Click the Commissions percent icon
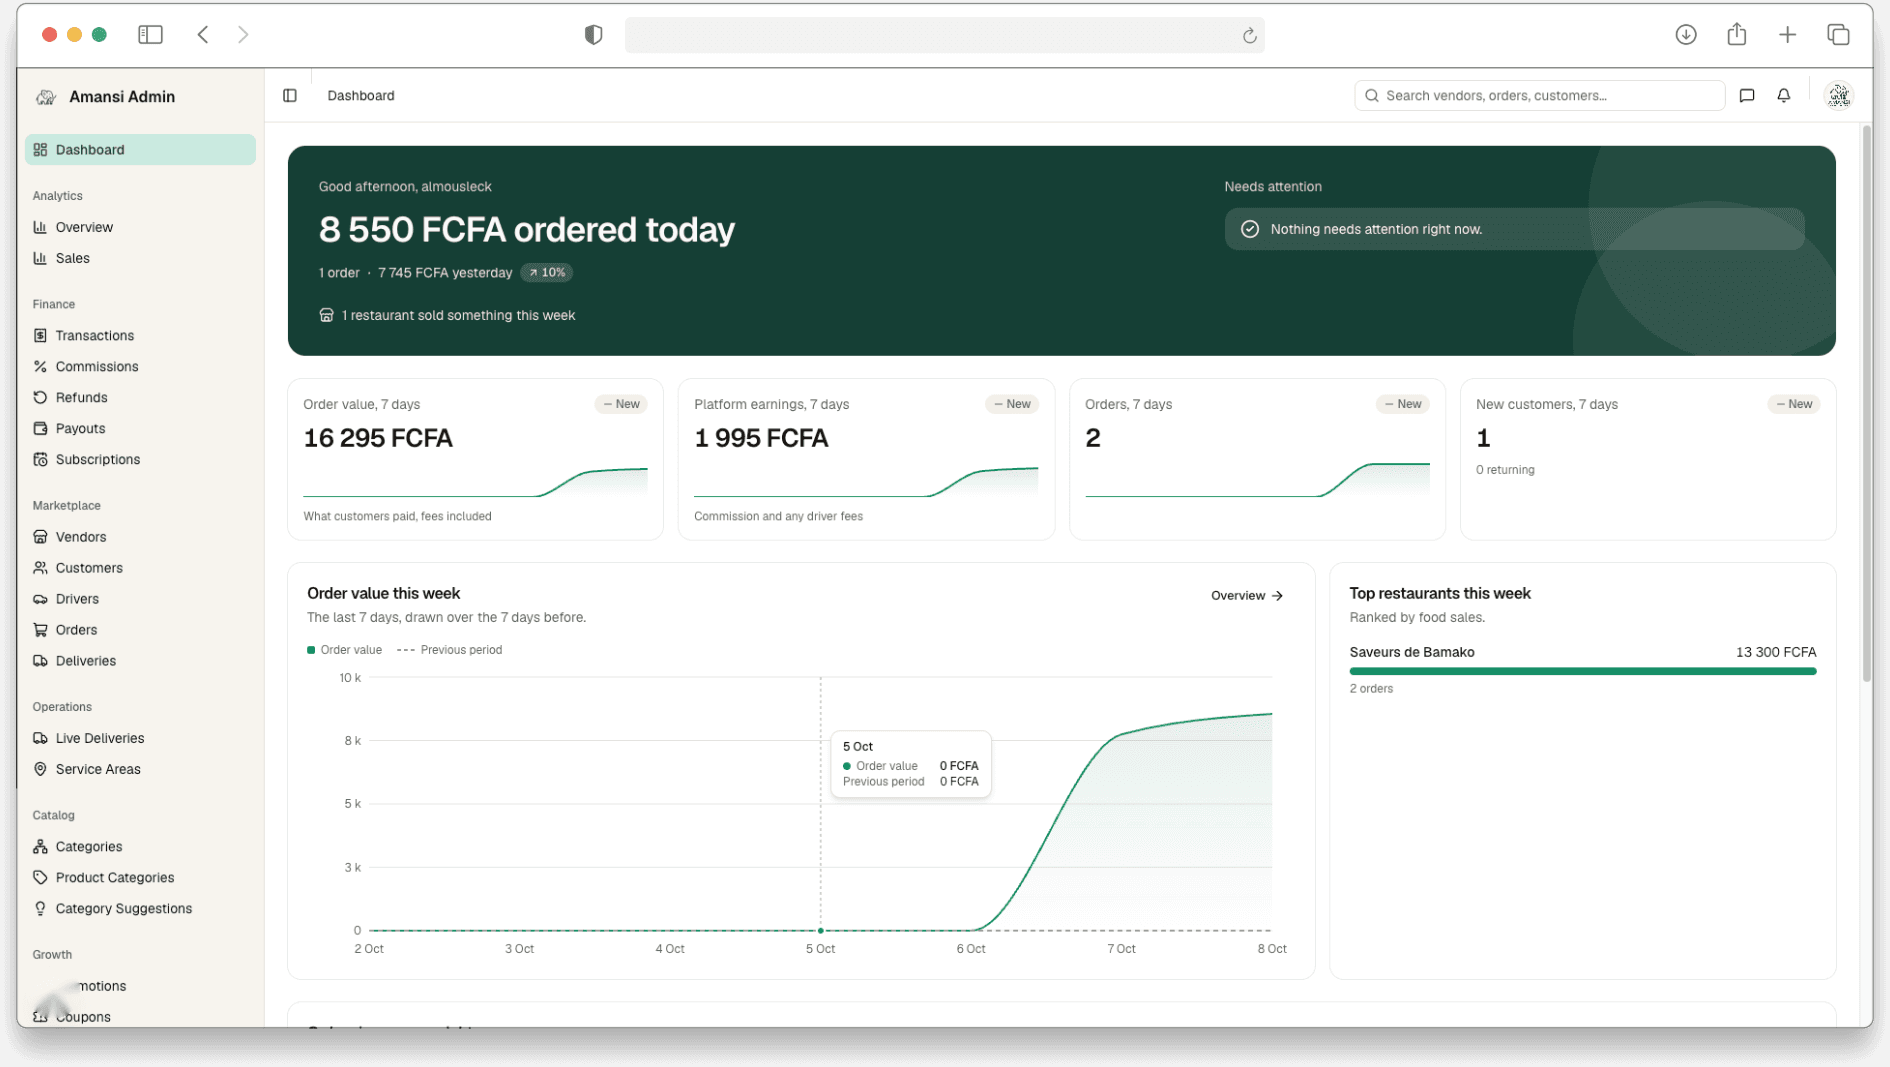The height and width of the screenshot is (1067, 1890). pyautogui.click(x=40, y=367)
